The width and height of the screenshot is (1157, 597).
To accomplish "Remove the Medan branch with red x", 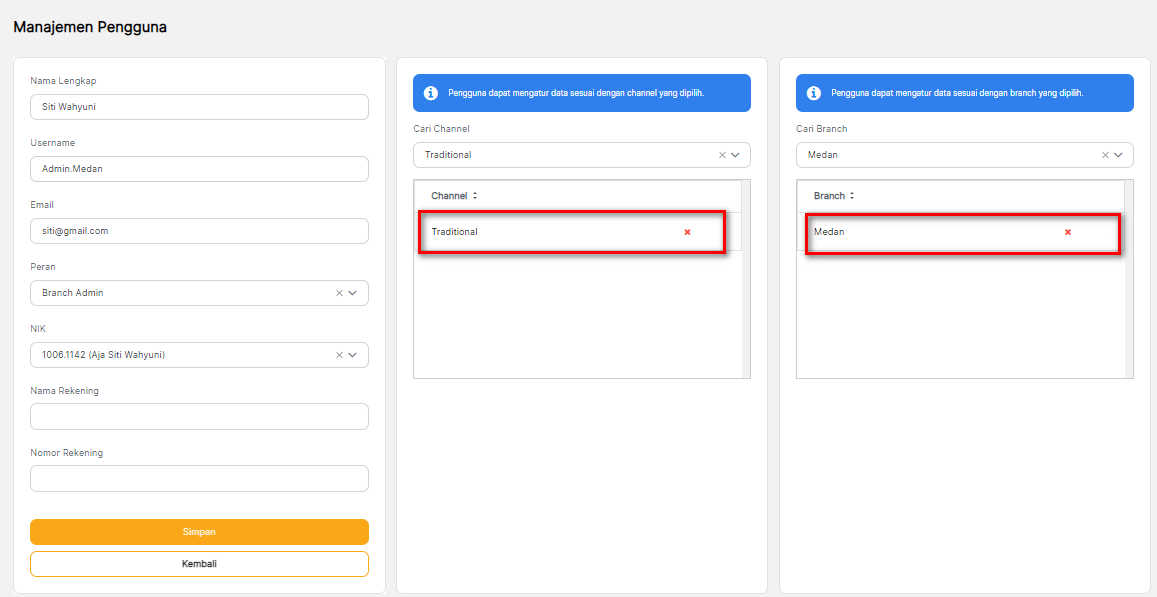I will [x=1067, y=232].
